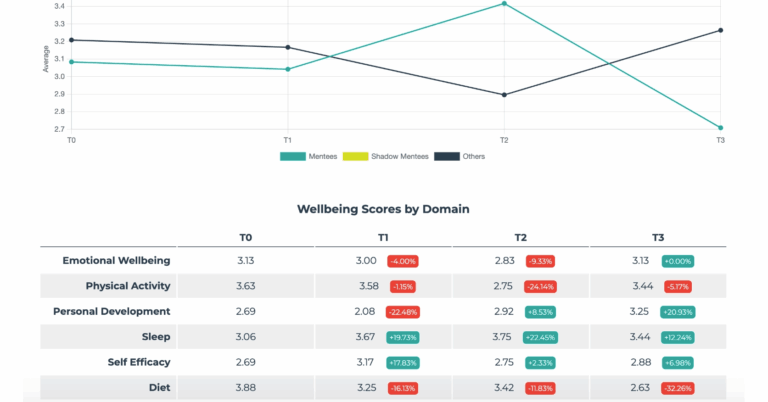Toggle the Mentees legend swatch
The image size is (768, 402).
point(293,156)
